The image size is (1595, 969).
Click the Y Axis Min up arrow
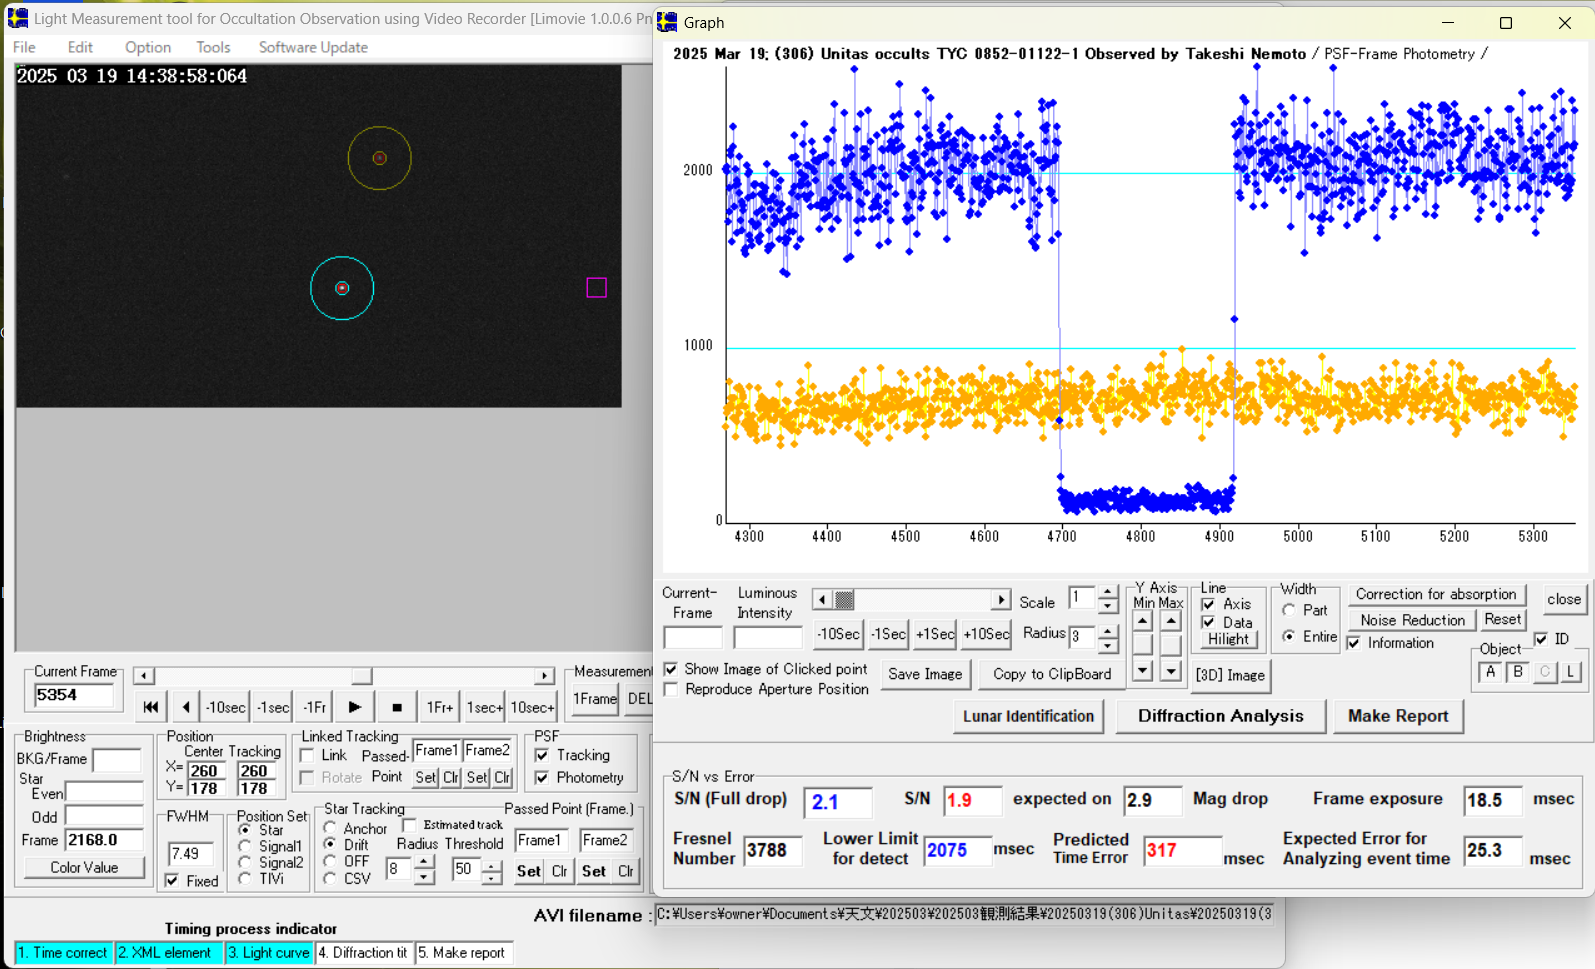pyautogui.click(x=1142, y=621)
